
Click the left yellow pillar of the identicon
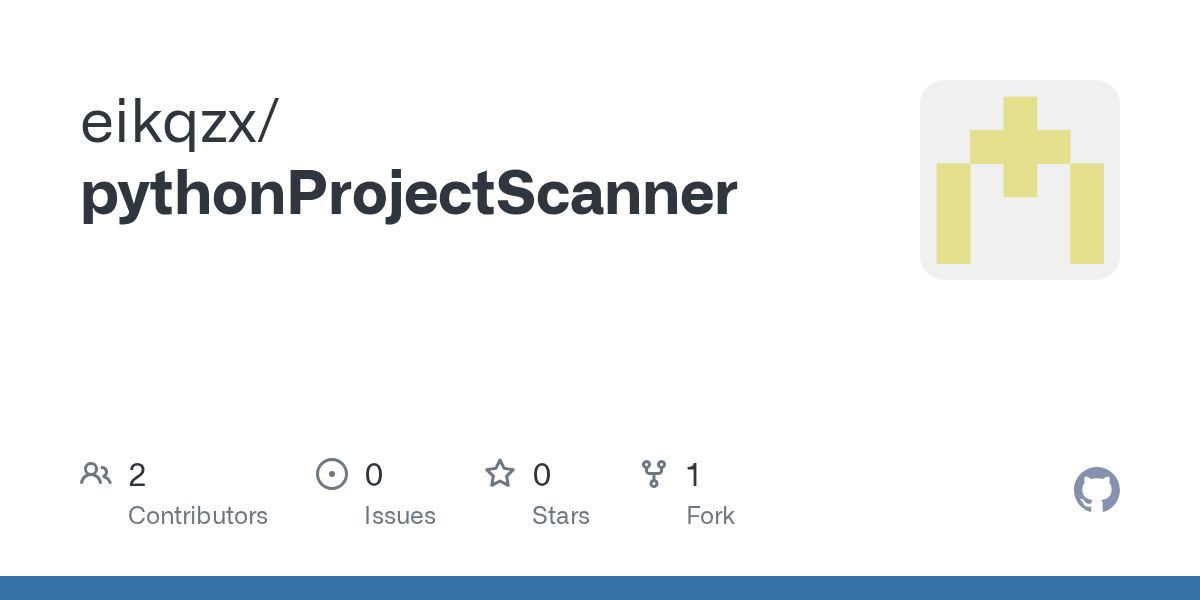(x=953, y=213)
